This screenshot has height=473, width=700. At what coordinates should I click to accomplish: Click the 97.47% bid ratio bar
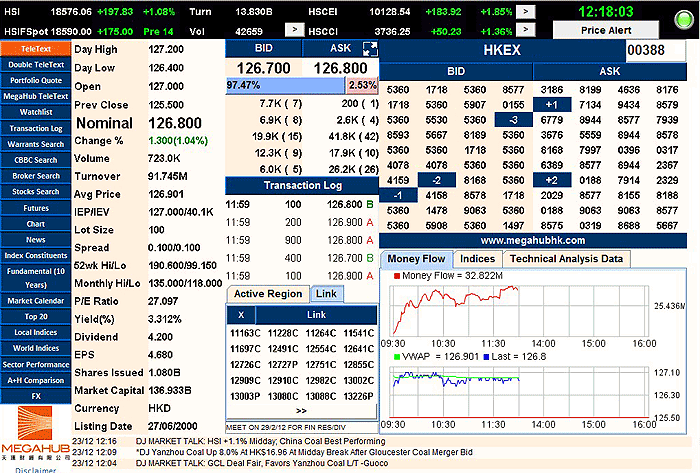tap(285, 85)
